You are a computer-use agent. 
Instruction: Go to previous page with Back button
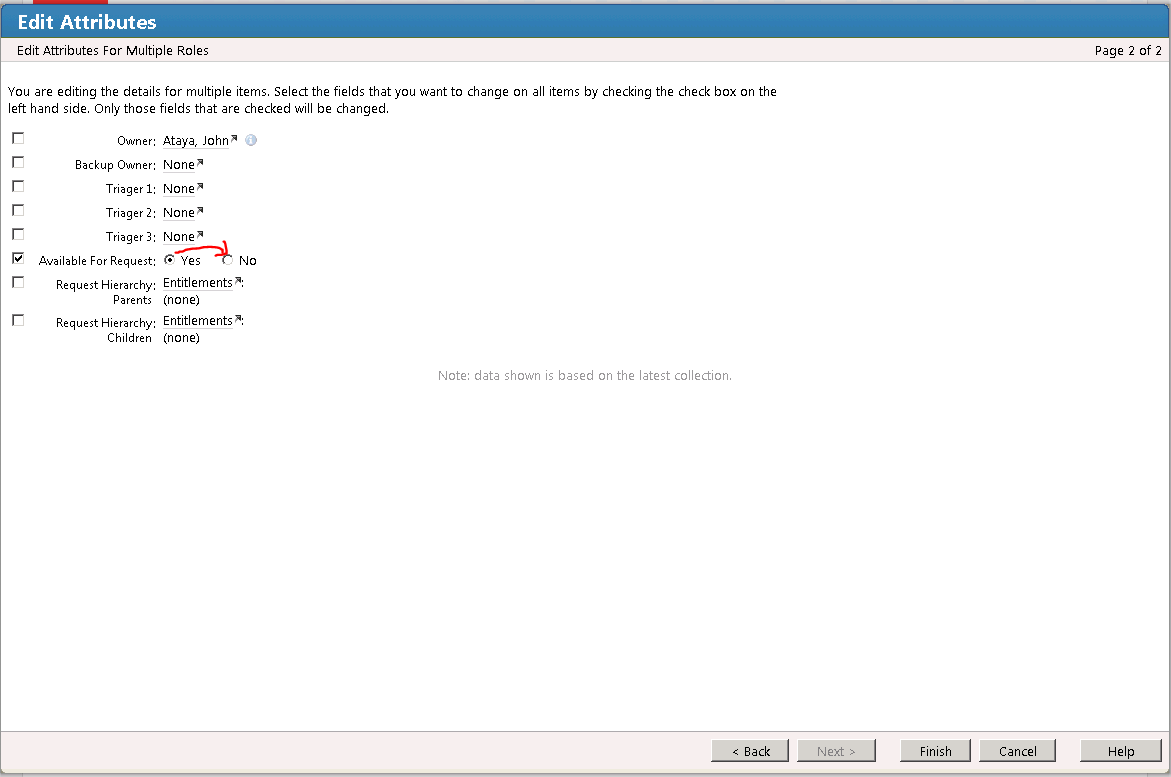click(x=750, y=751)
